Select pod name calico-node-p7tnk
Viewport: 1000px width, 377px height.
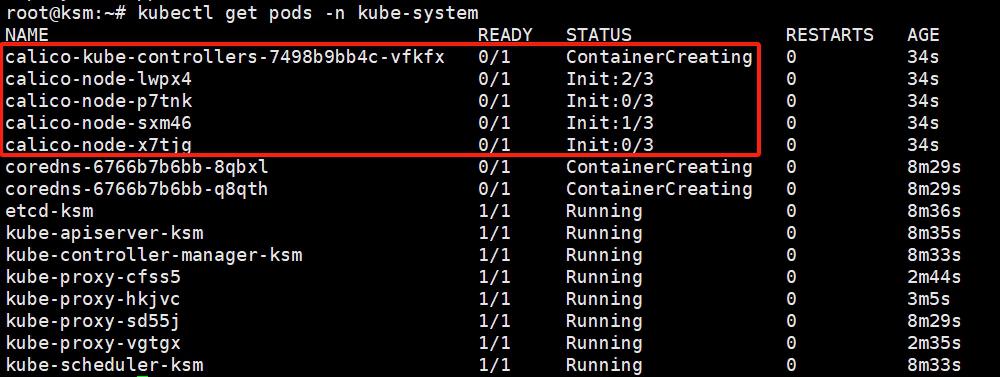pos(98,101)
